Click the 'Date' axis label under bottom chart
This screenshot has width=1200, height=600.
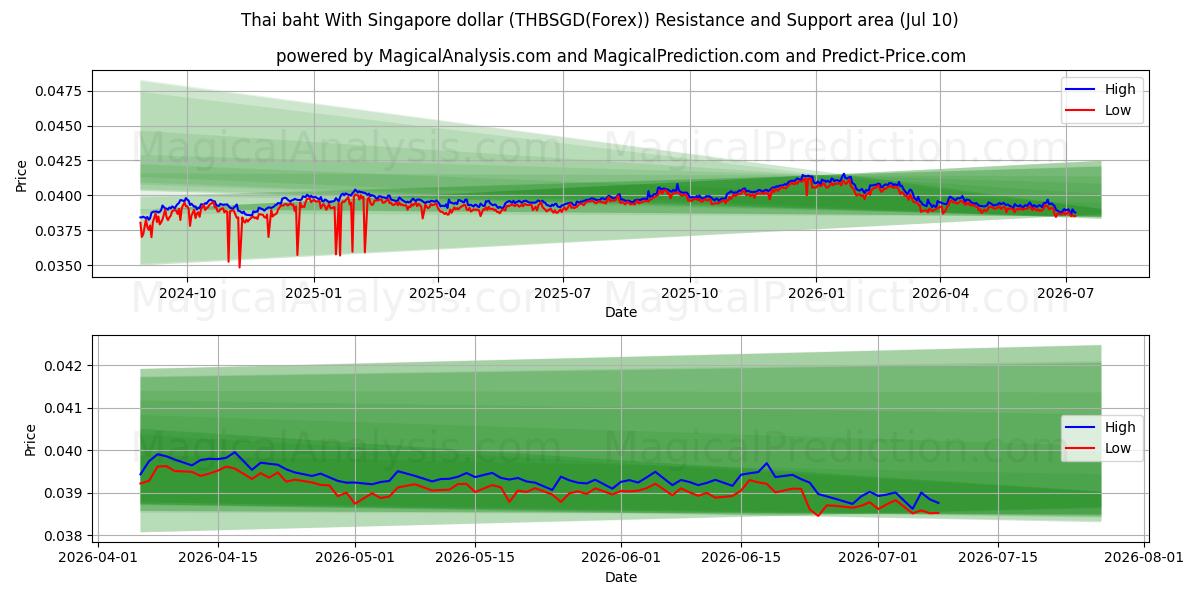pos(621,577)
